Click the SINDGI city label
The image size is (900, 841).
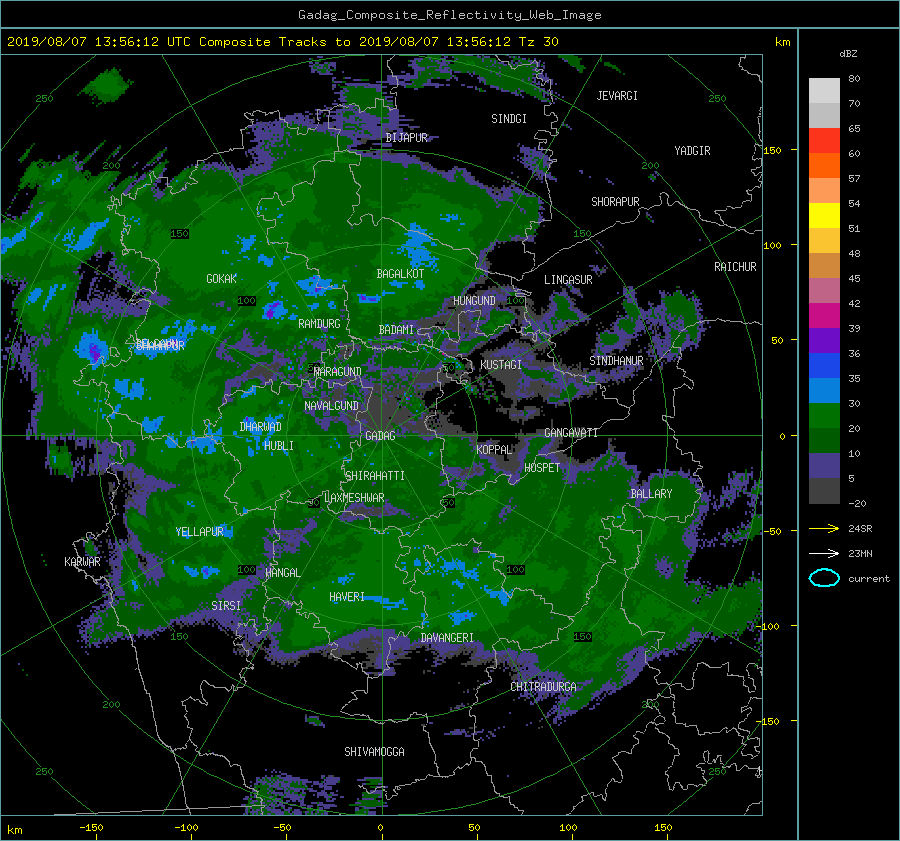click(509, 119)
